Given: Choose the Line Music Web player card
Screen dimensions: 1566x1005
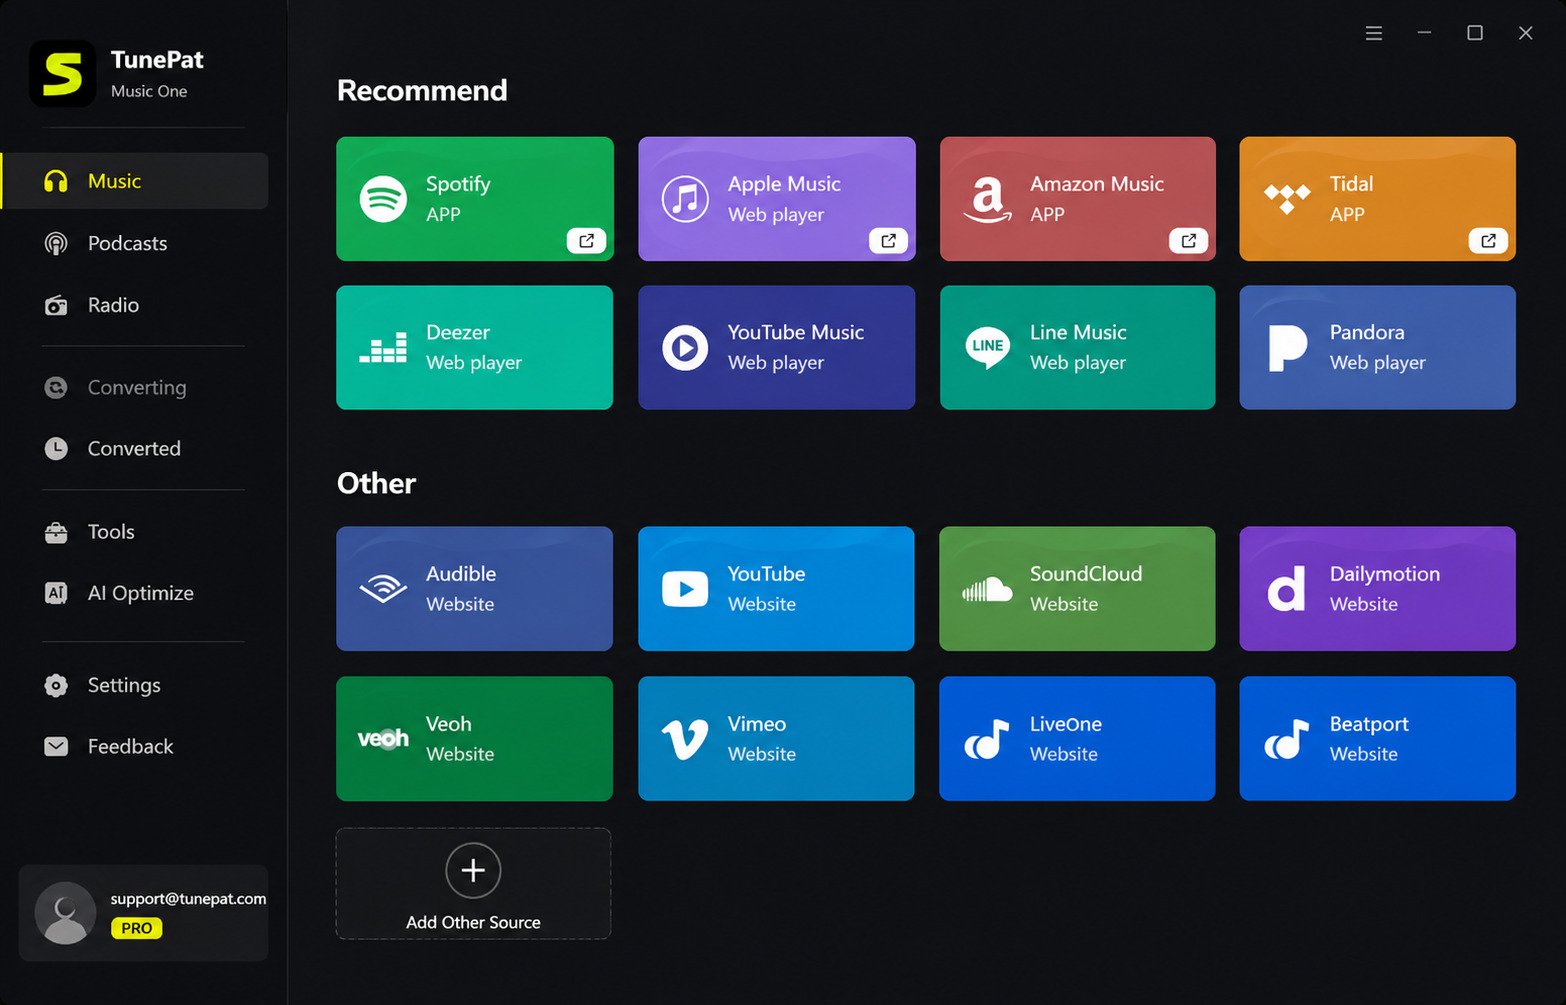Looking at the screenshot, I should coord(1077,348).
